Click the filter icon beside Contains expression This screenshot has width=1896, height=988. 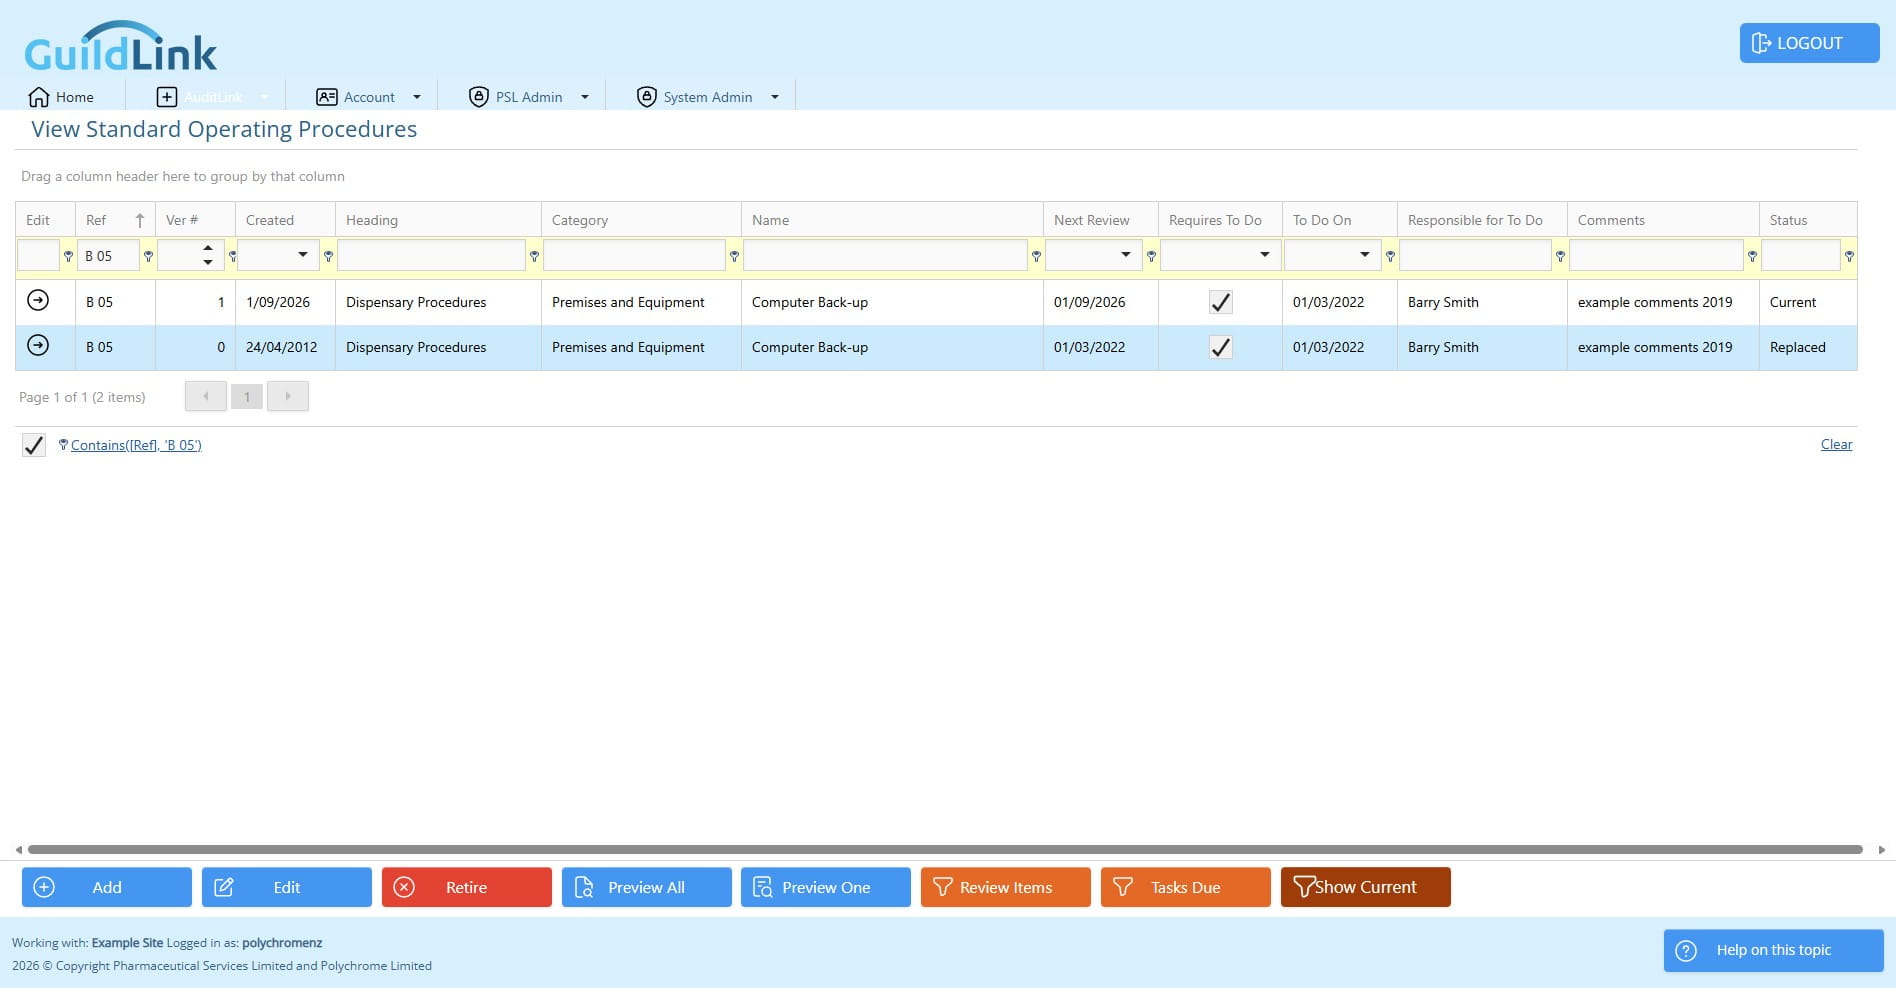[63, 445]
